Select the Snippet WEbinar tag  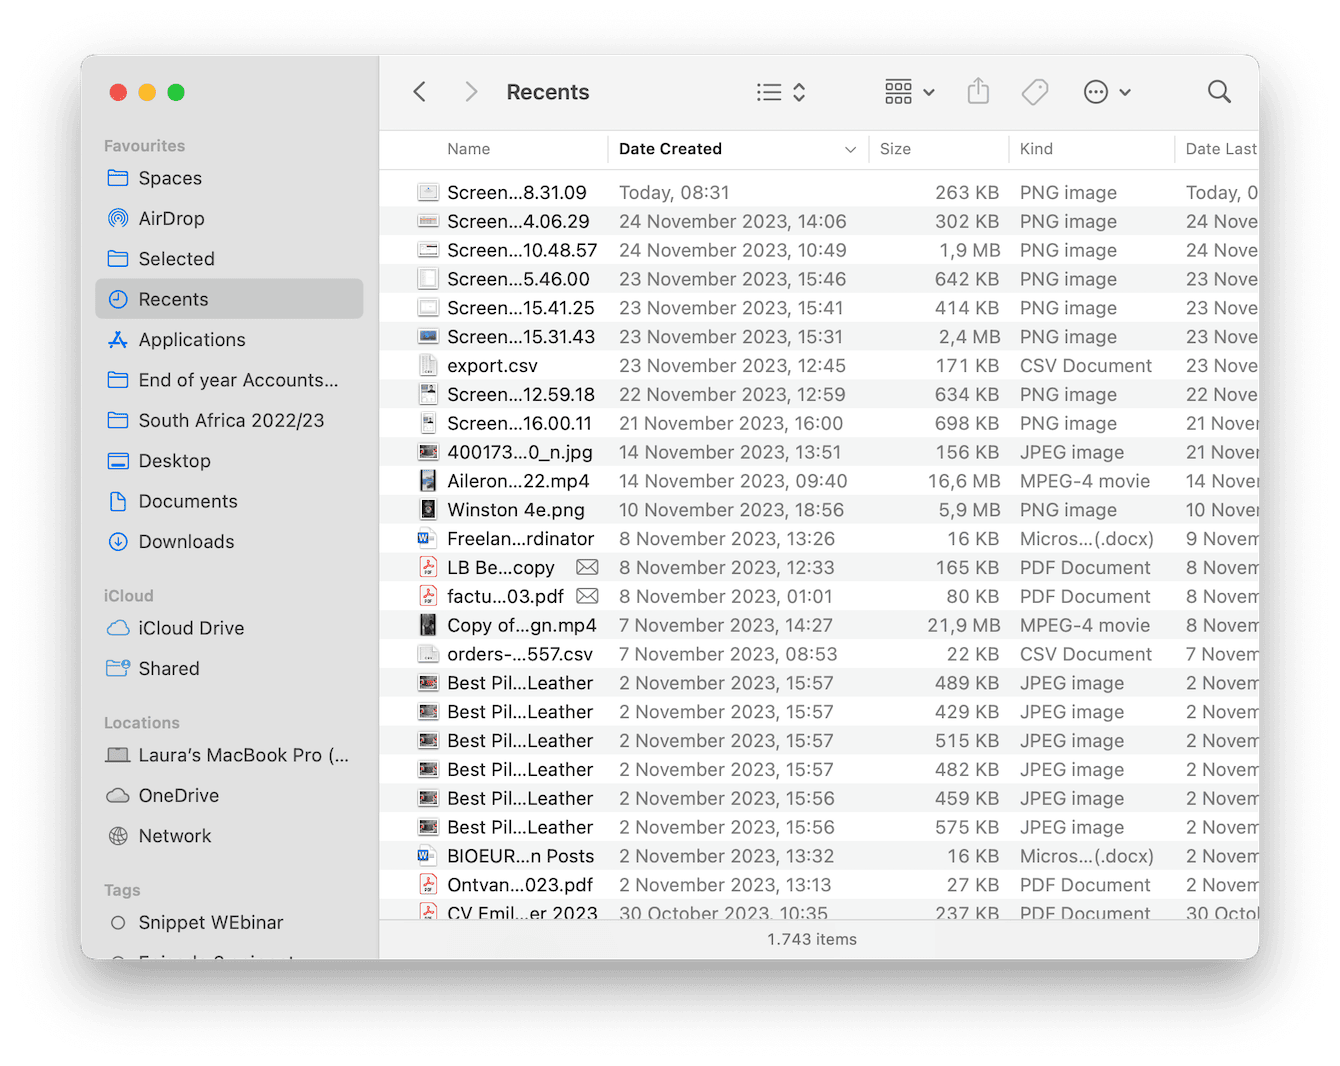click(x=210, y=922)
